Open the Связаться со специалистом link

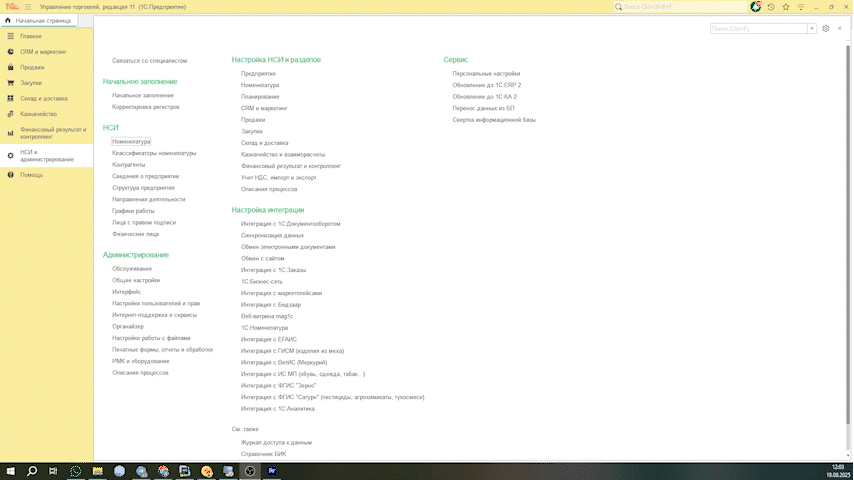[x=149, y=61]
